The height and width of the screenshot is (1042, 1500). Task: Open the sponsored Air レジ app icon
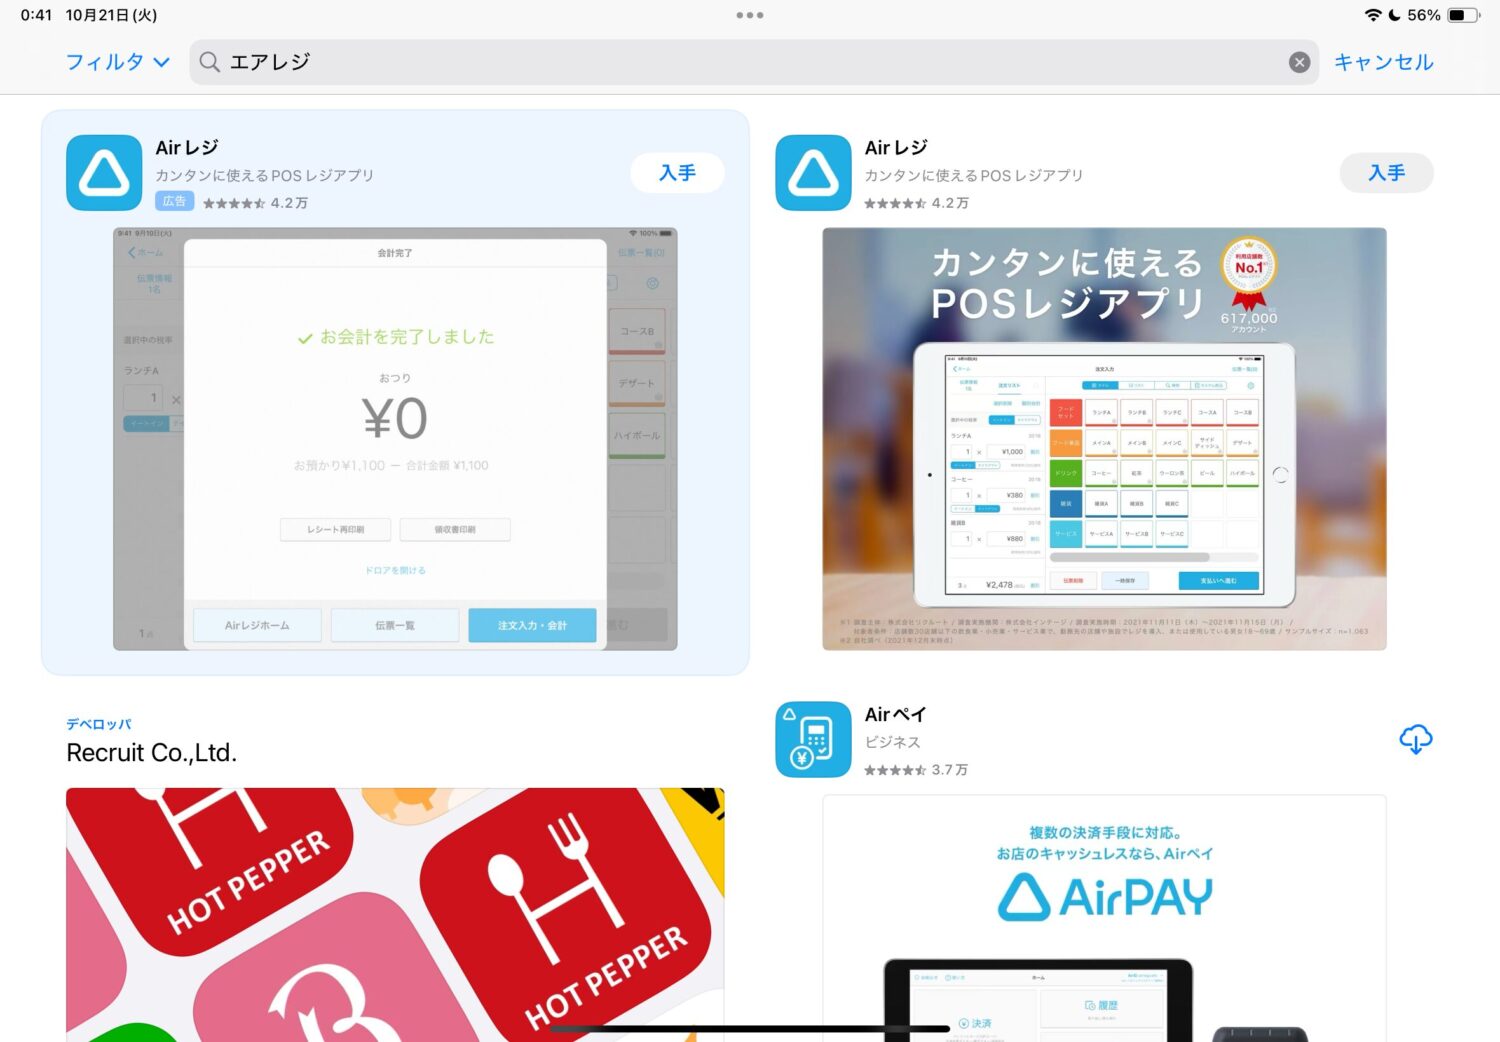(104, 173)
